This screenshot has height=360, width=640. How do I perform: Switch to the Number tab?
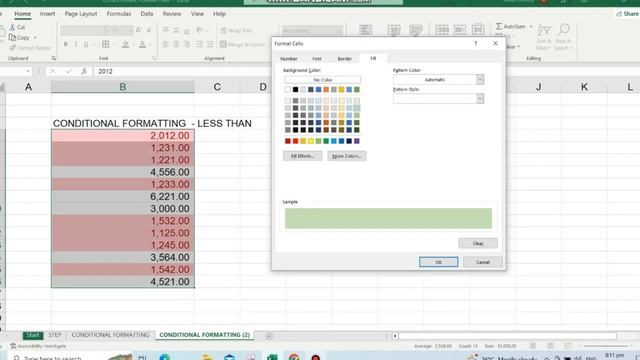pyautogui.click(x=289, y=59)
